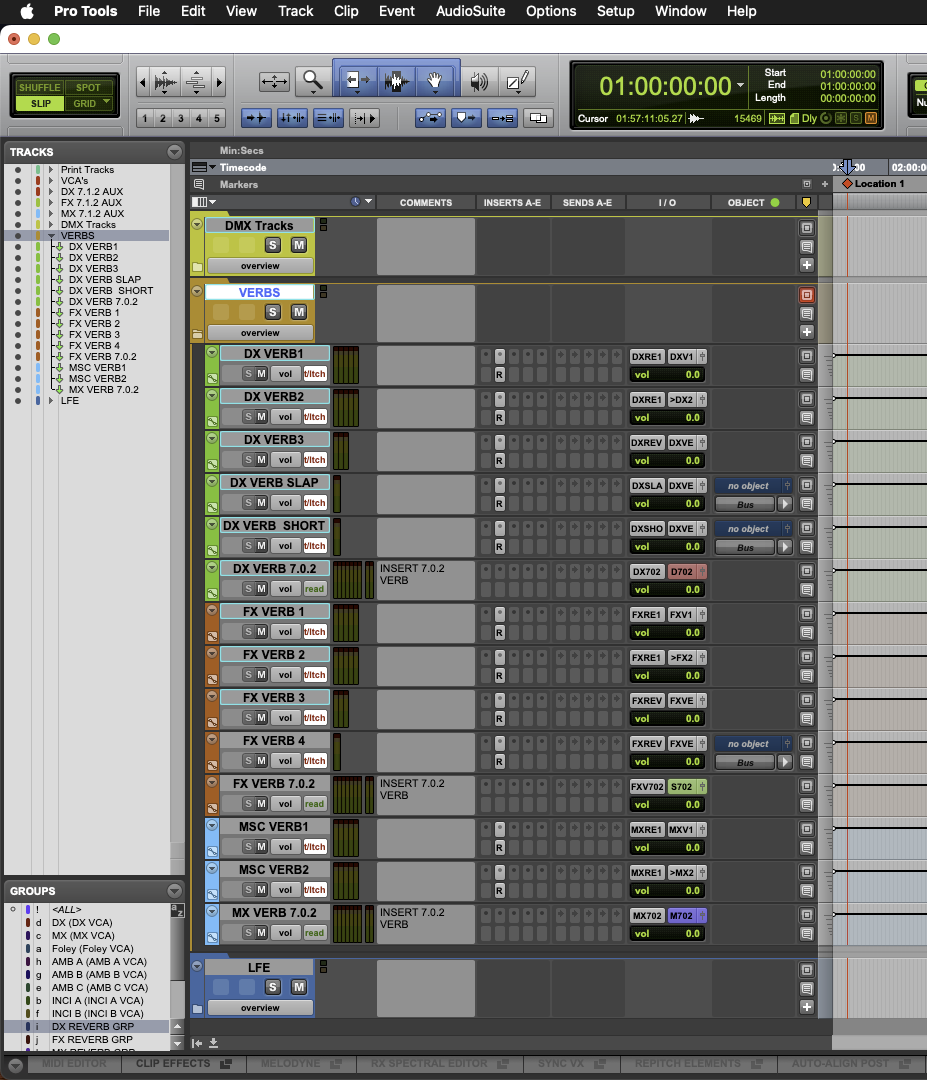Select the Scrubber speaker tool
Image resolution: width=927 pixels, height=1080 pixels.
click(x=478, y=82)
